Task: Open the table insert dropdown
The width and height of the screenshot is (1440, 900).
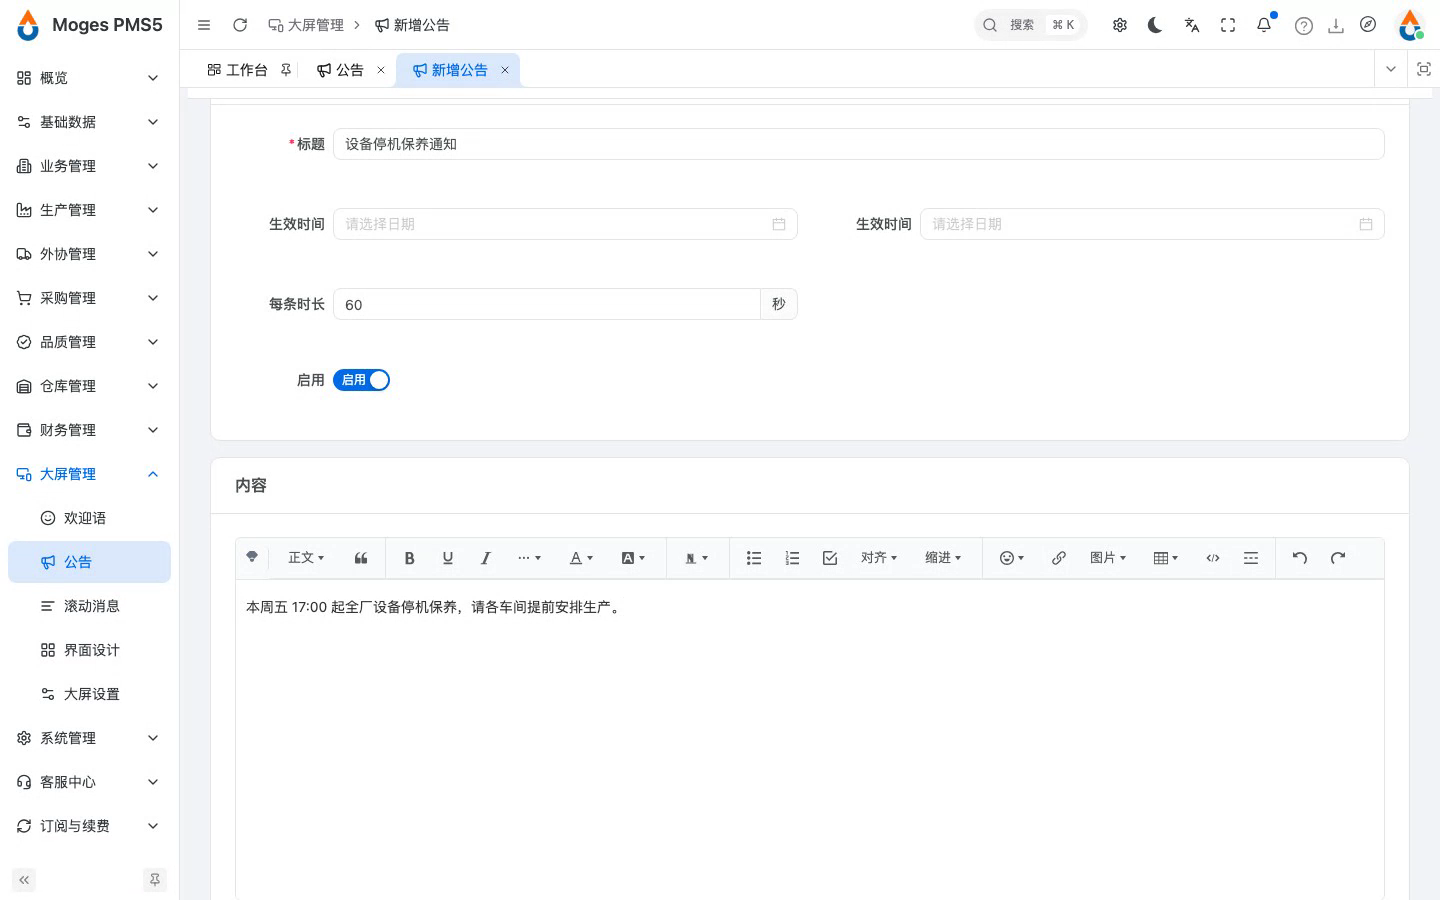Action: 1166,558
